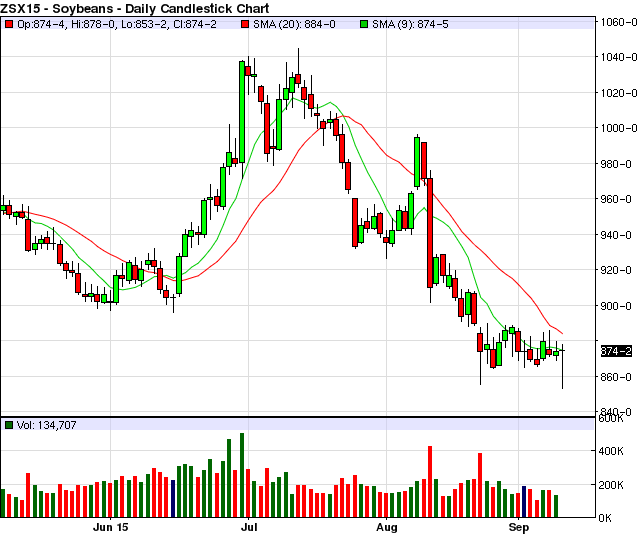
Task: Click the 960-0 price axis label
Action: coord(616,199)
